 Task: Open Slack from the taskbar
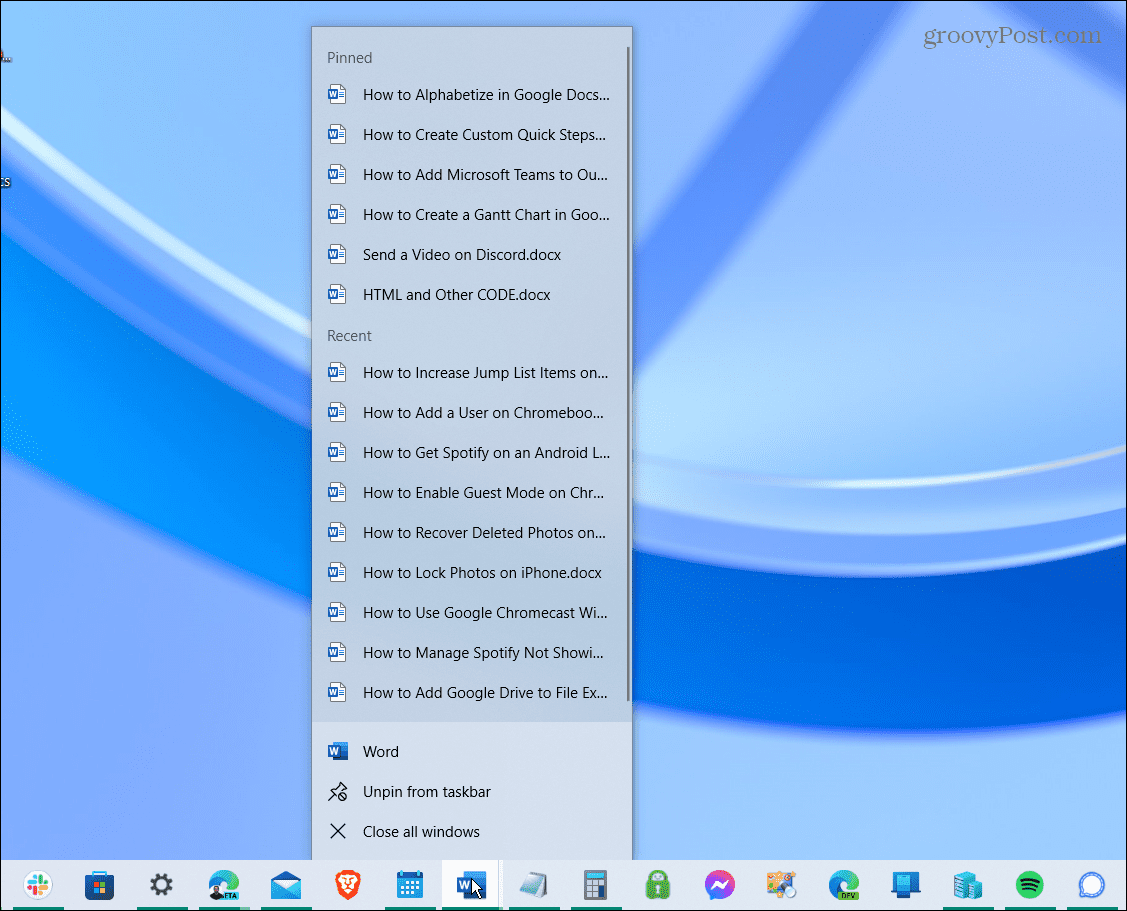pos(38,886)
